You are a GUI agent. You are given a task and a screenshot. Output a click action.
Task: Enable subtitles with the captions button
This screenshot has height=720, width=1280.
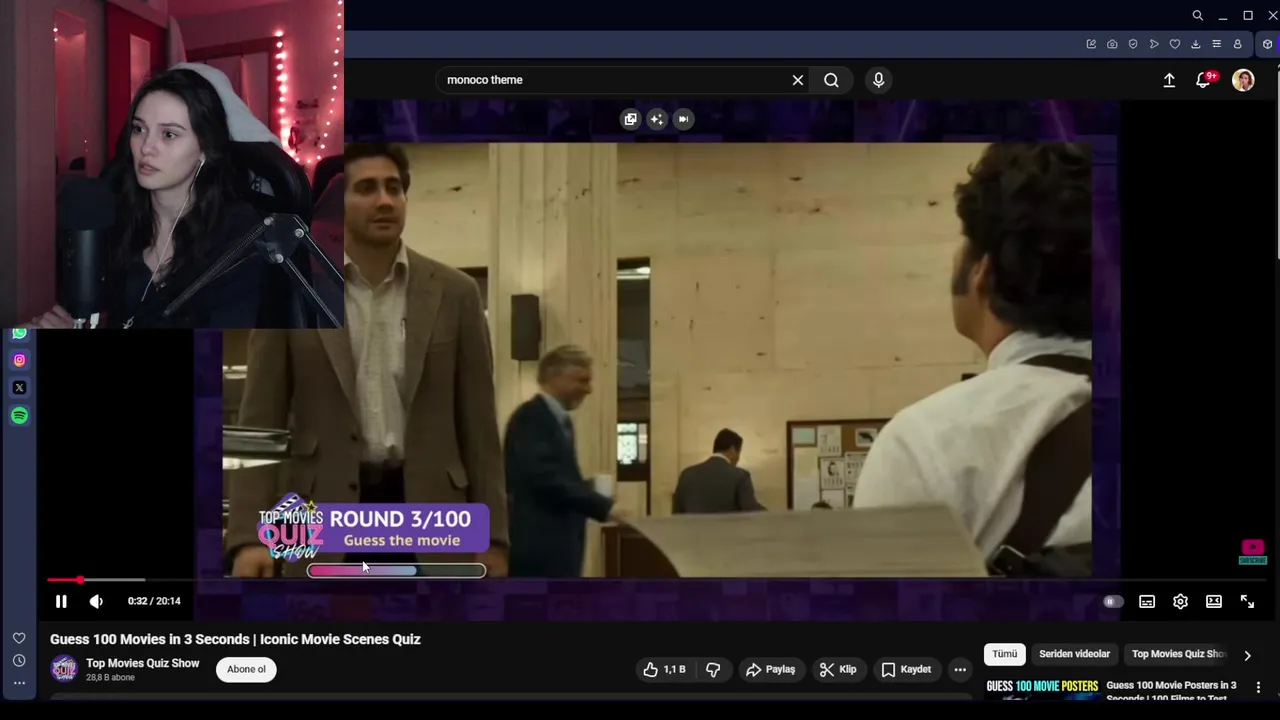coord(1147,601)
